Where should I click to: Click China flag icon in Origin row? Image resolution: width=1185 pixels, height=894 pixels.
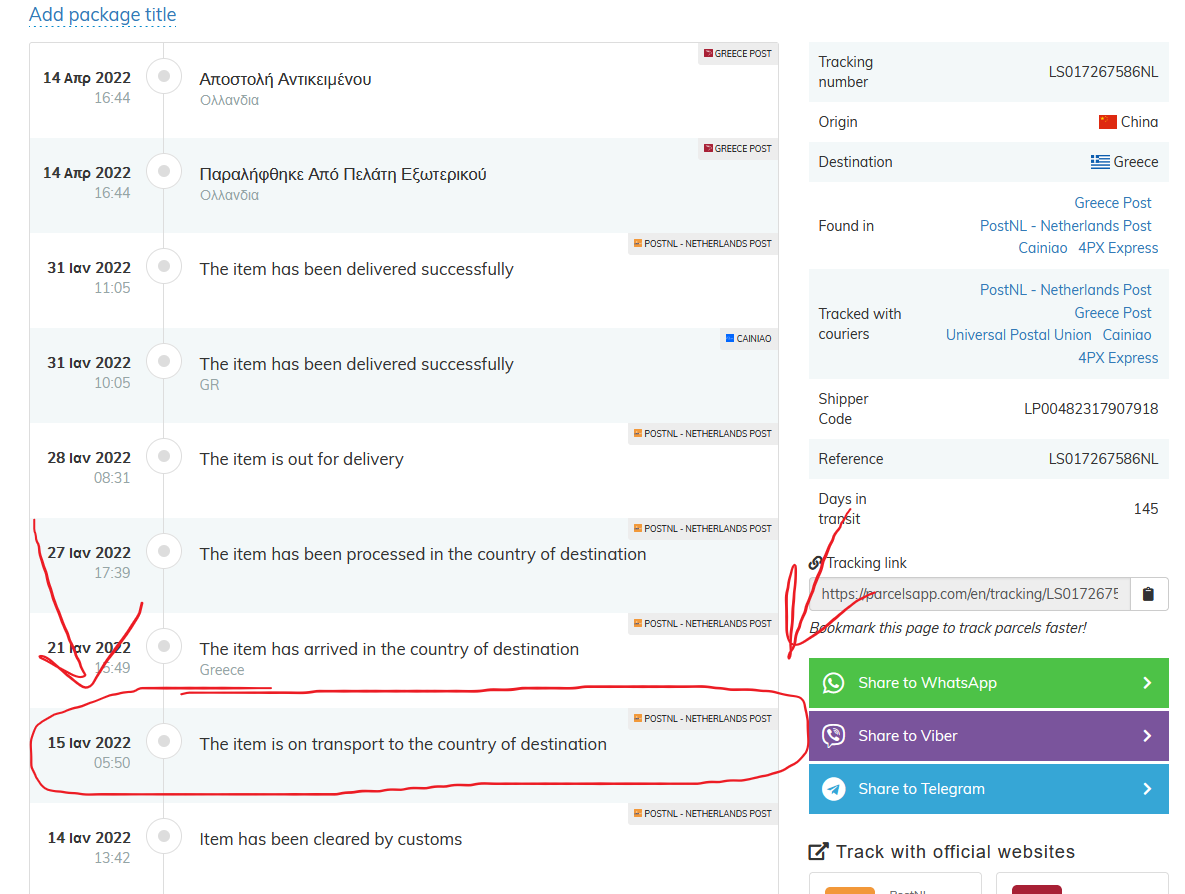point(1108,122)
